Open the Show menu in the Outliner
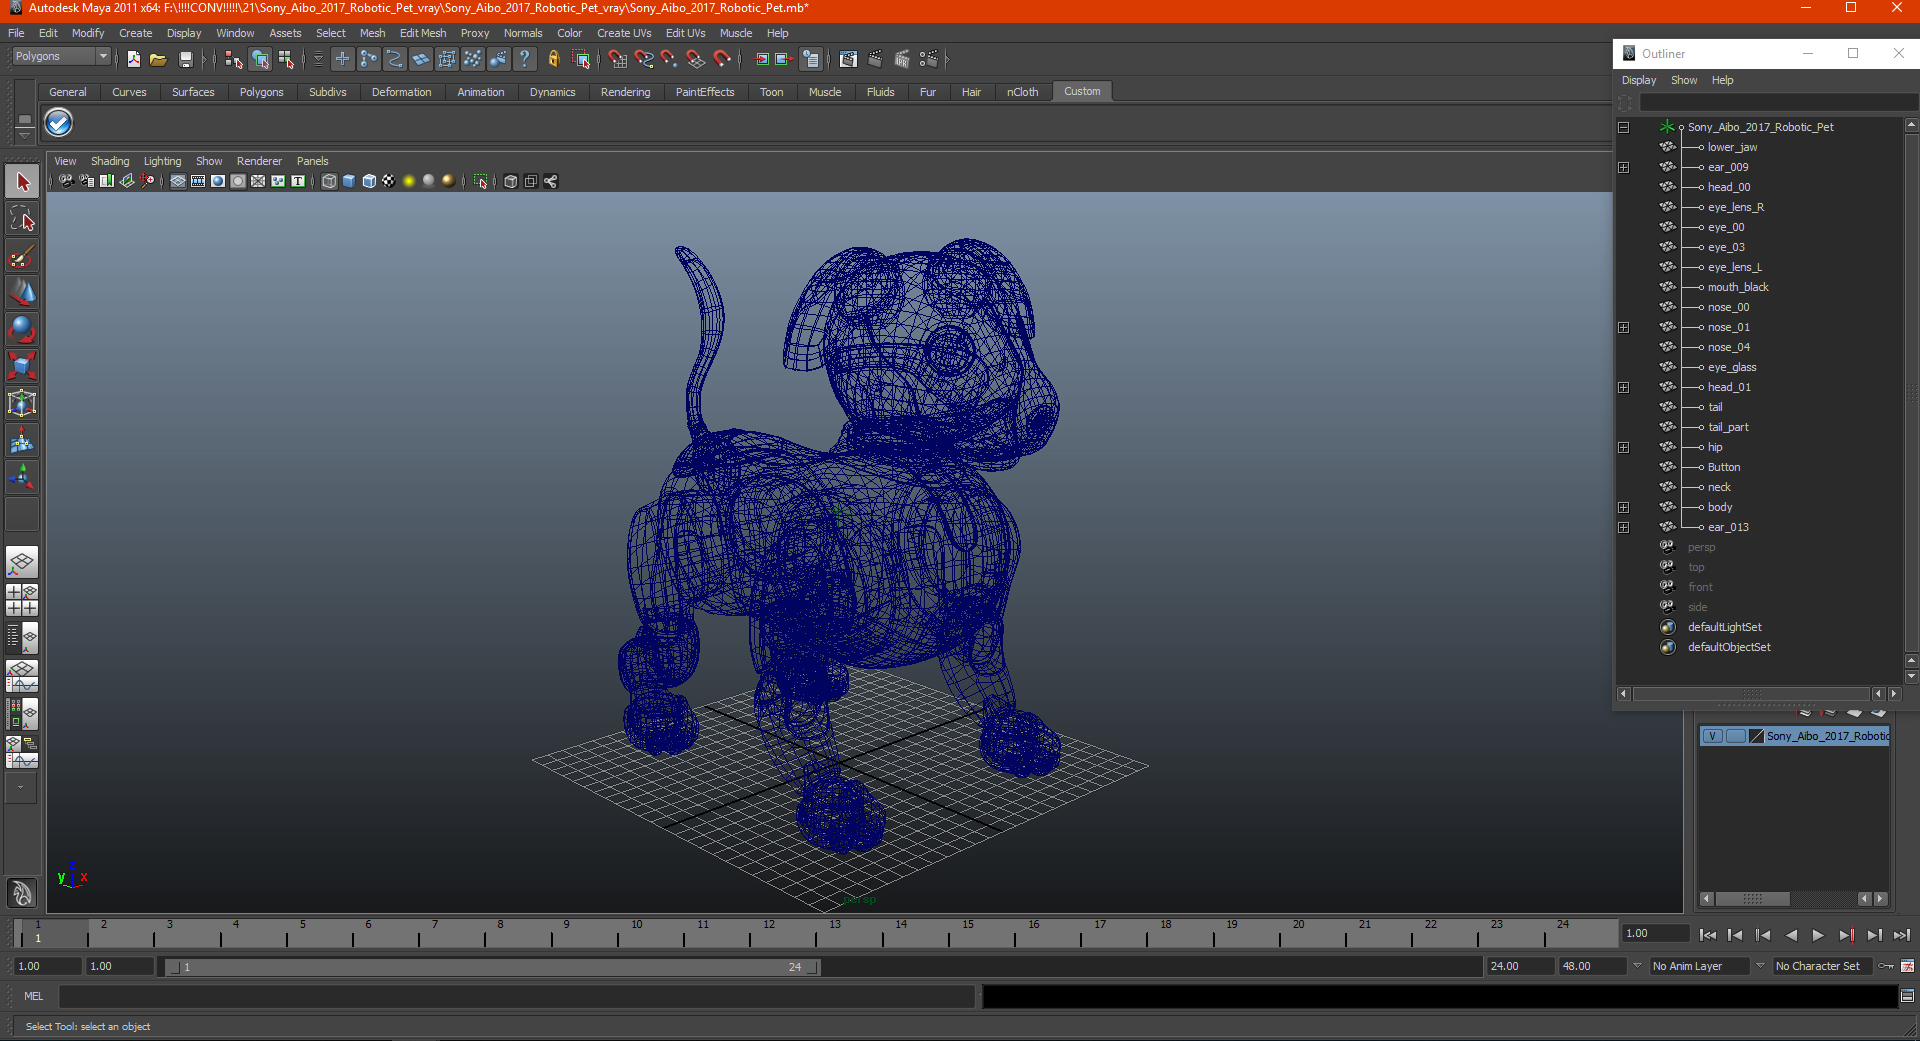This screenshot has height=1041, width=1920. (x=1684, y=80)
